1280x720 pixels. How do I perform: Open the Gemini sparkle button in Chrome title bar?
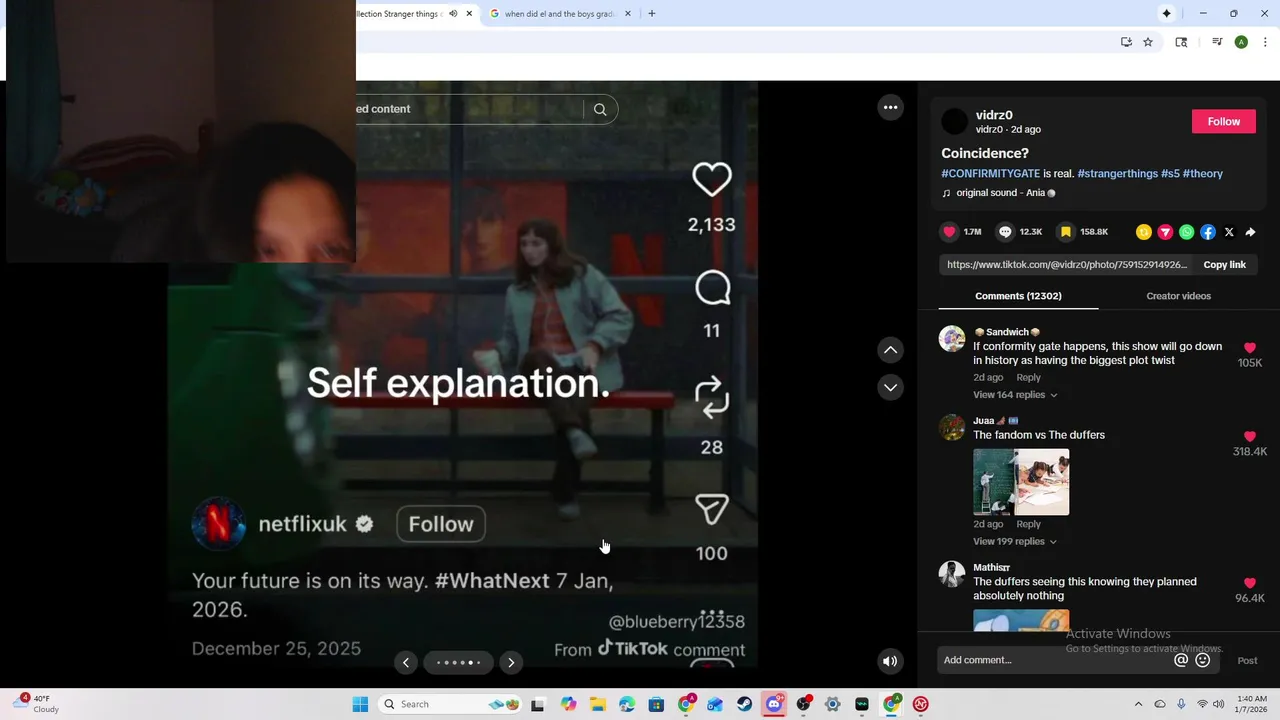1166,14
